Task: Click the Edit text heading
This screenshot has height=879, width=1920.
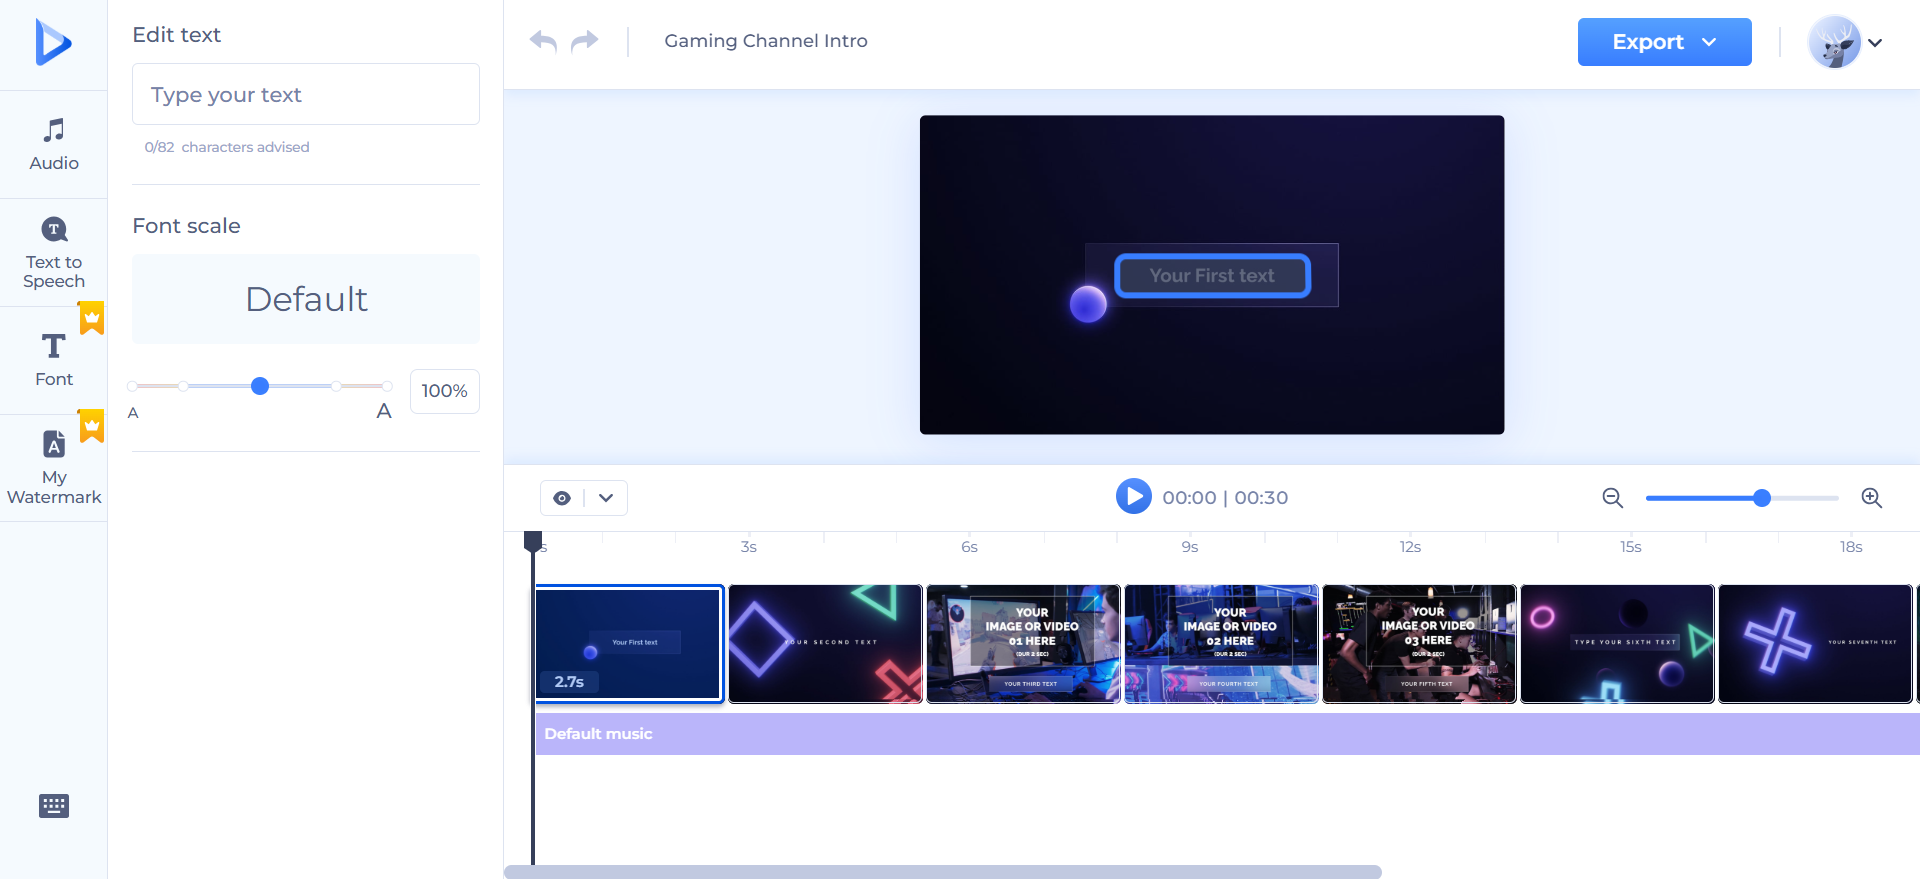Action: [177, 35]
